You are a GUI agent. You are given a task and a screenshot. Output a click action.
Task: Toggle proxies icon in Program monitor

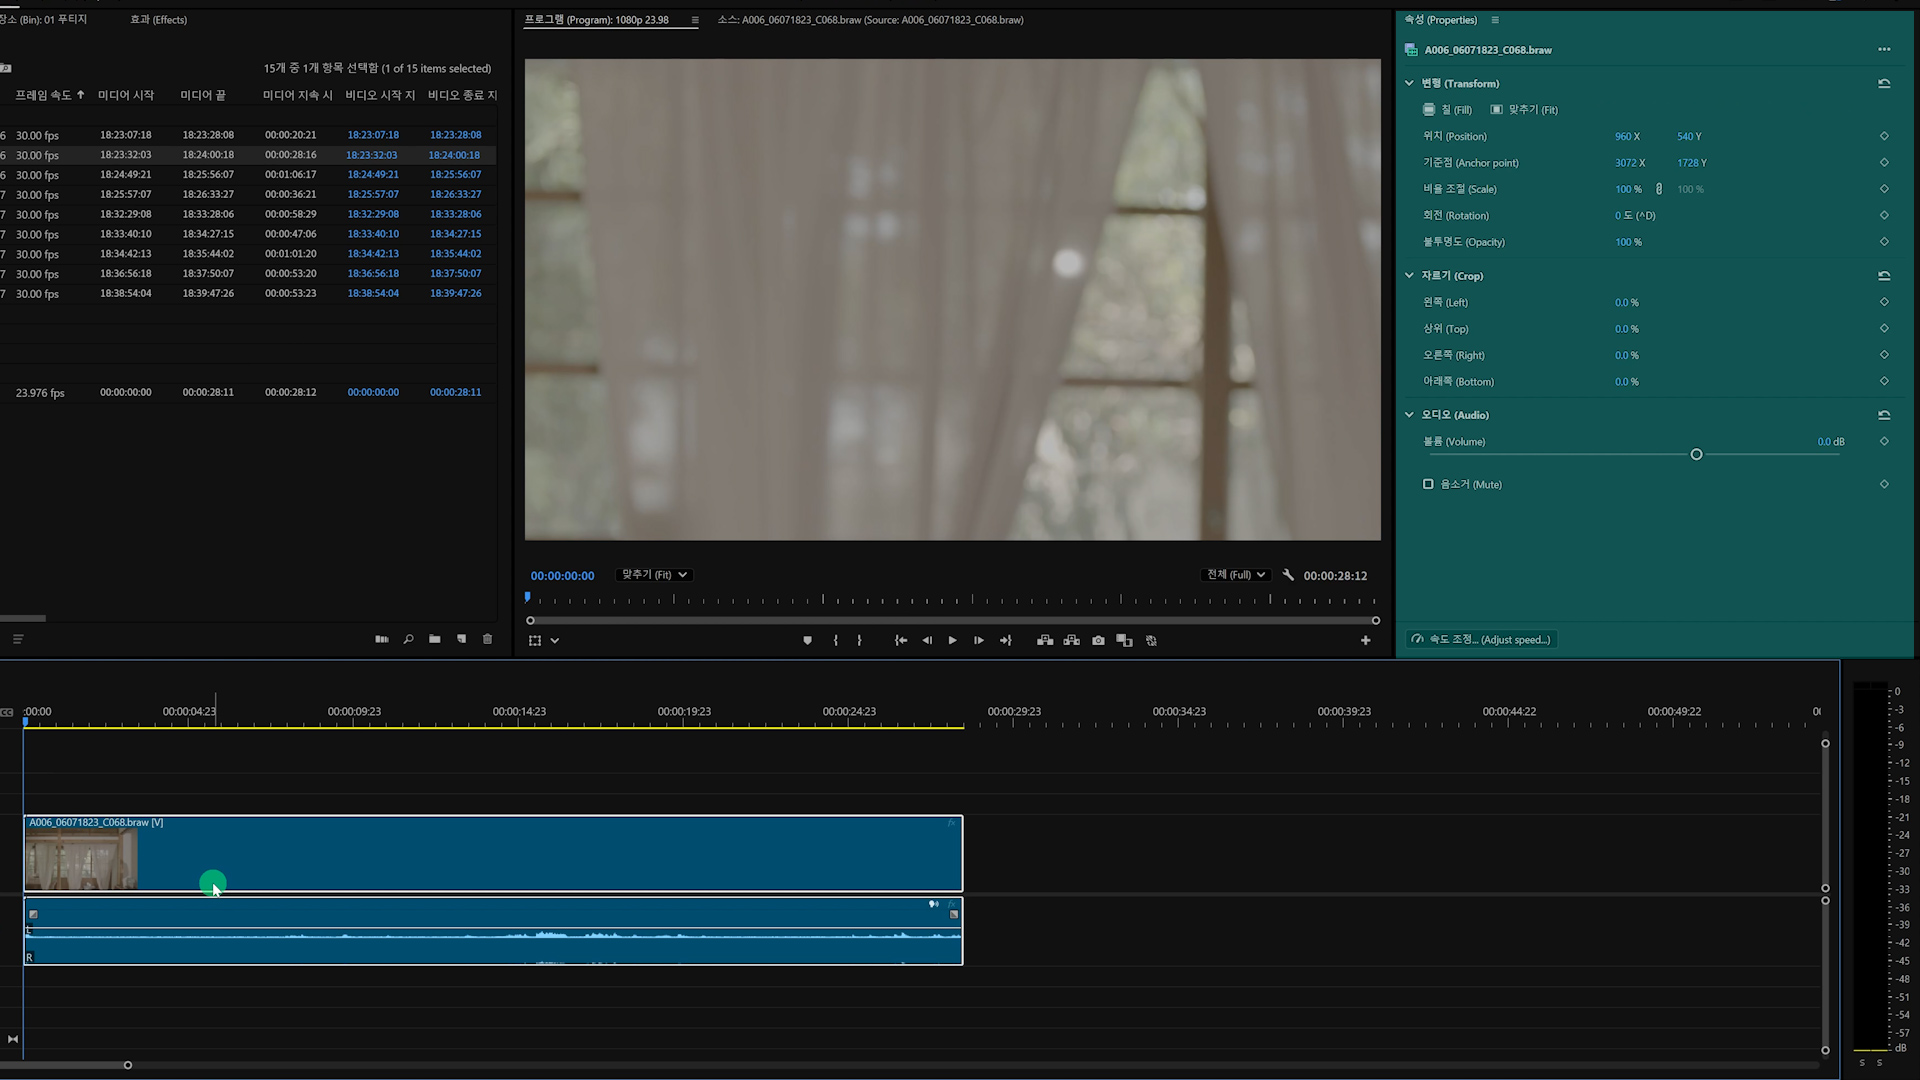[1151, 640]
